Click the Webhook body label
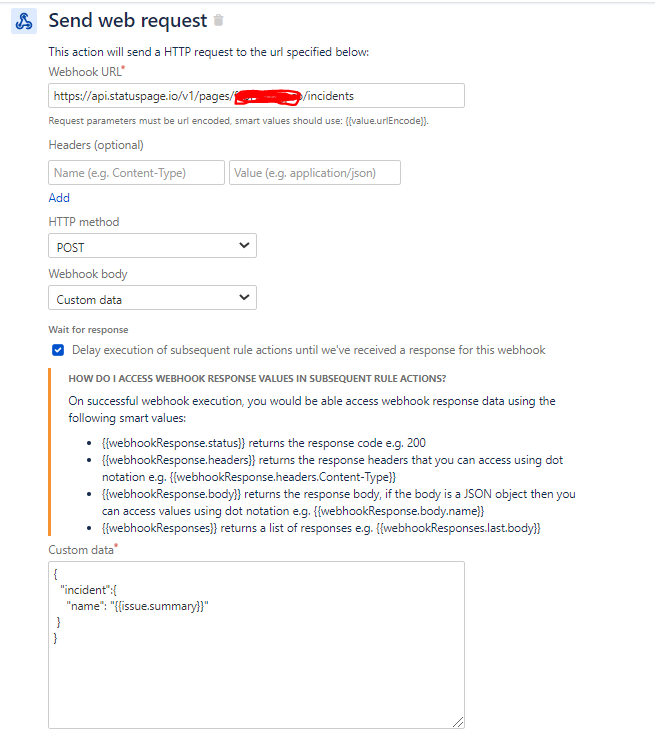Viewport: 655px width, 749px height. click(x=88, y=274)
